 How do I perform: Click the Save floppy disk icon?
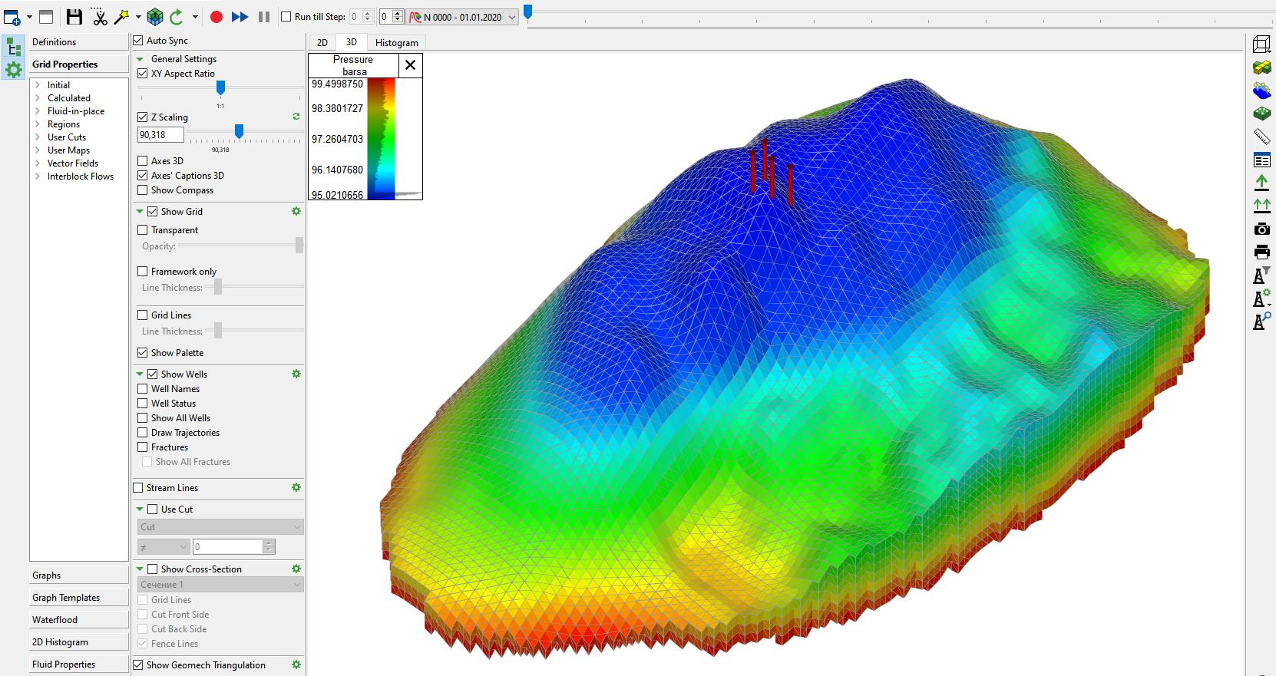click(x=74, y=16)
